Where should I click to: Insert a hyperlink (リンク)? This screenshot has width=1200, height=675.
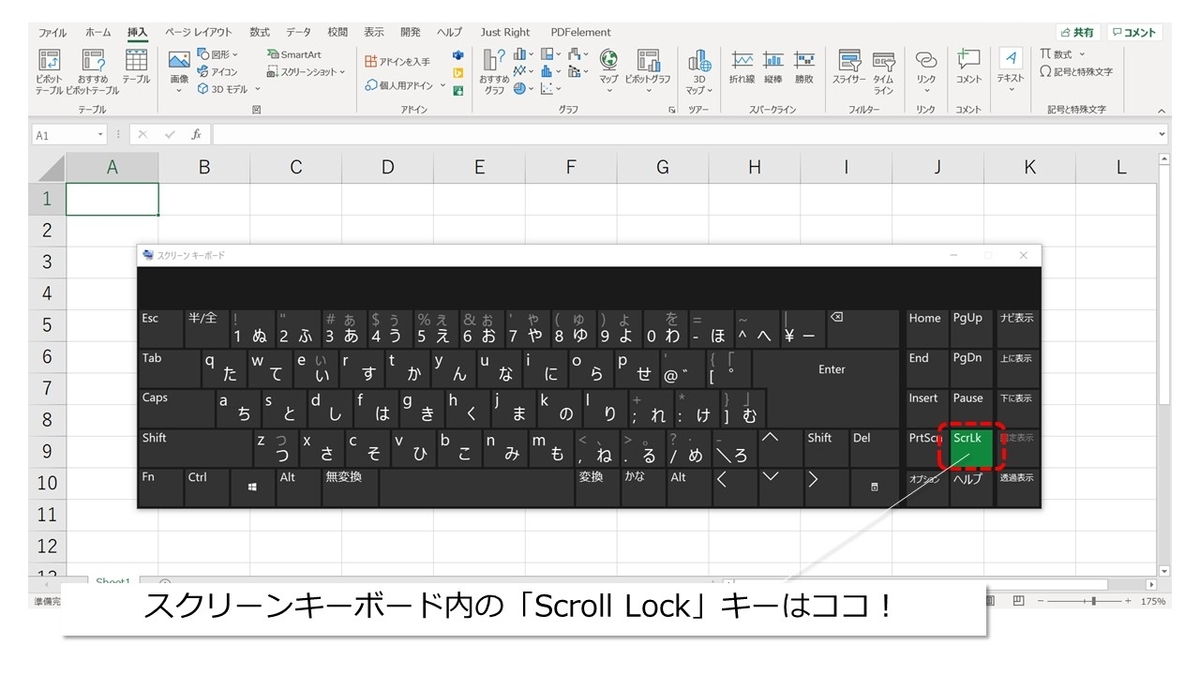click(x=926, y=72)
